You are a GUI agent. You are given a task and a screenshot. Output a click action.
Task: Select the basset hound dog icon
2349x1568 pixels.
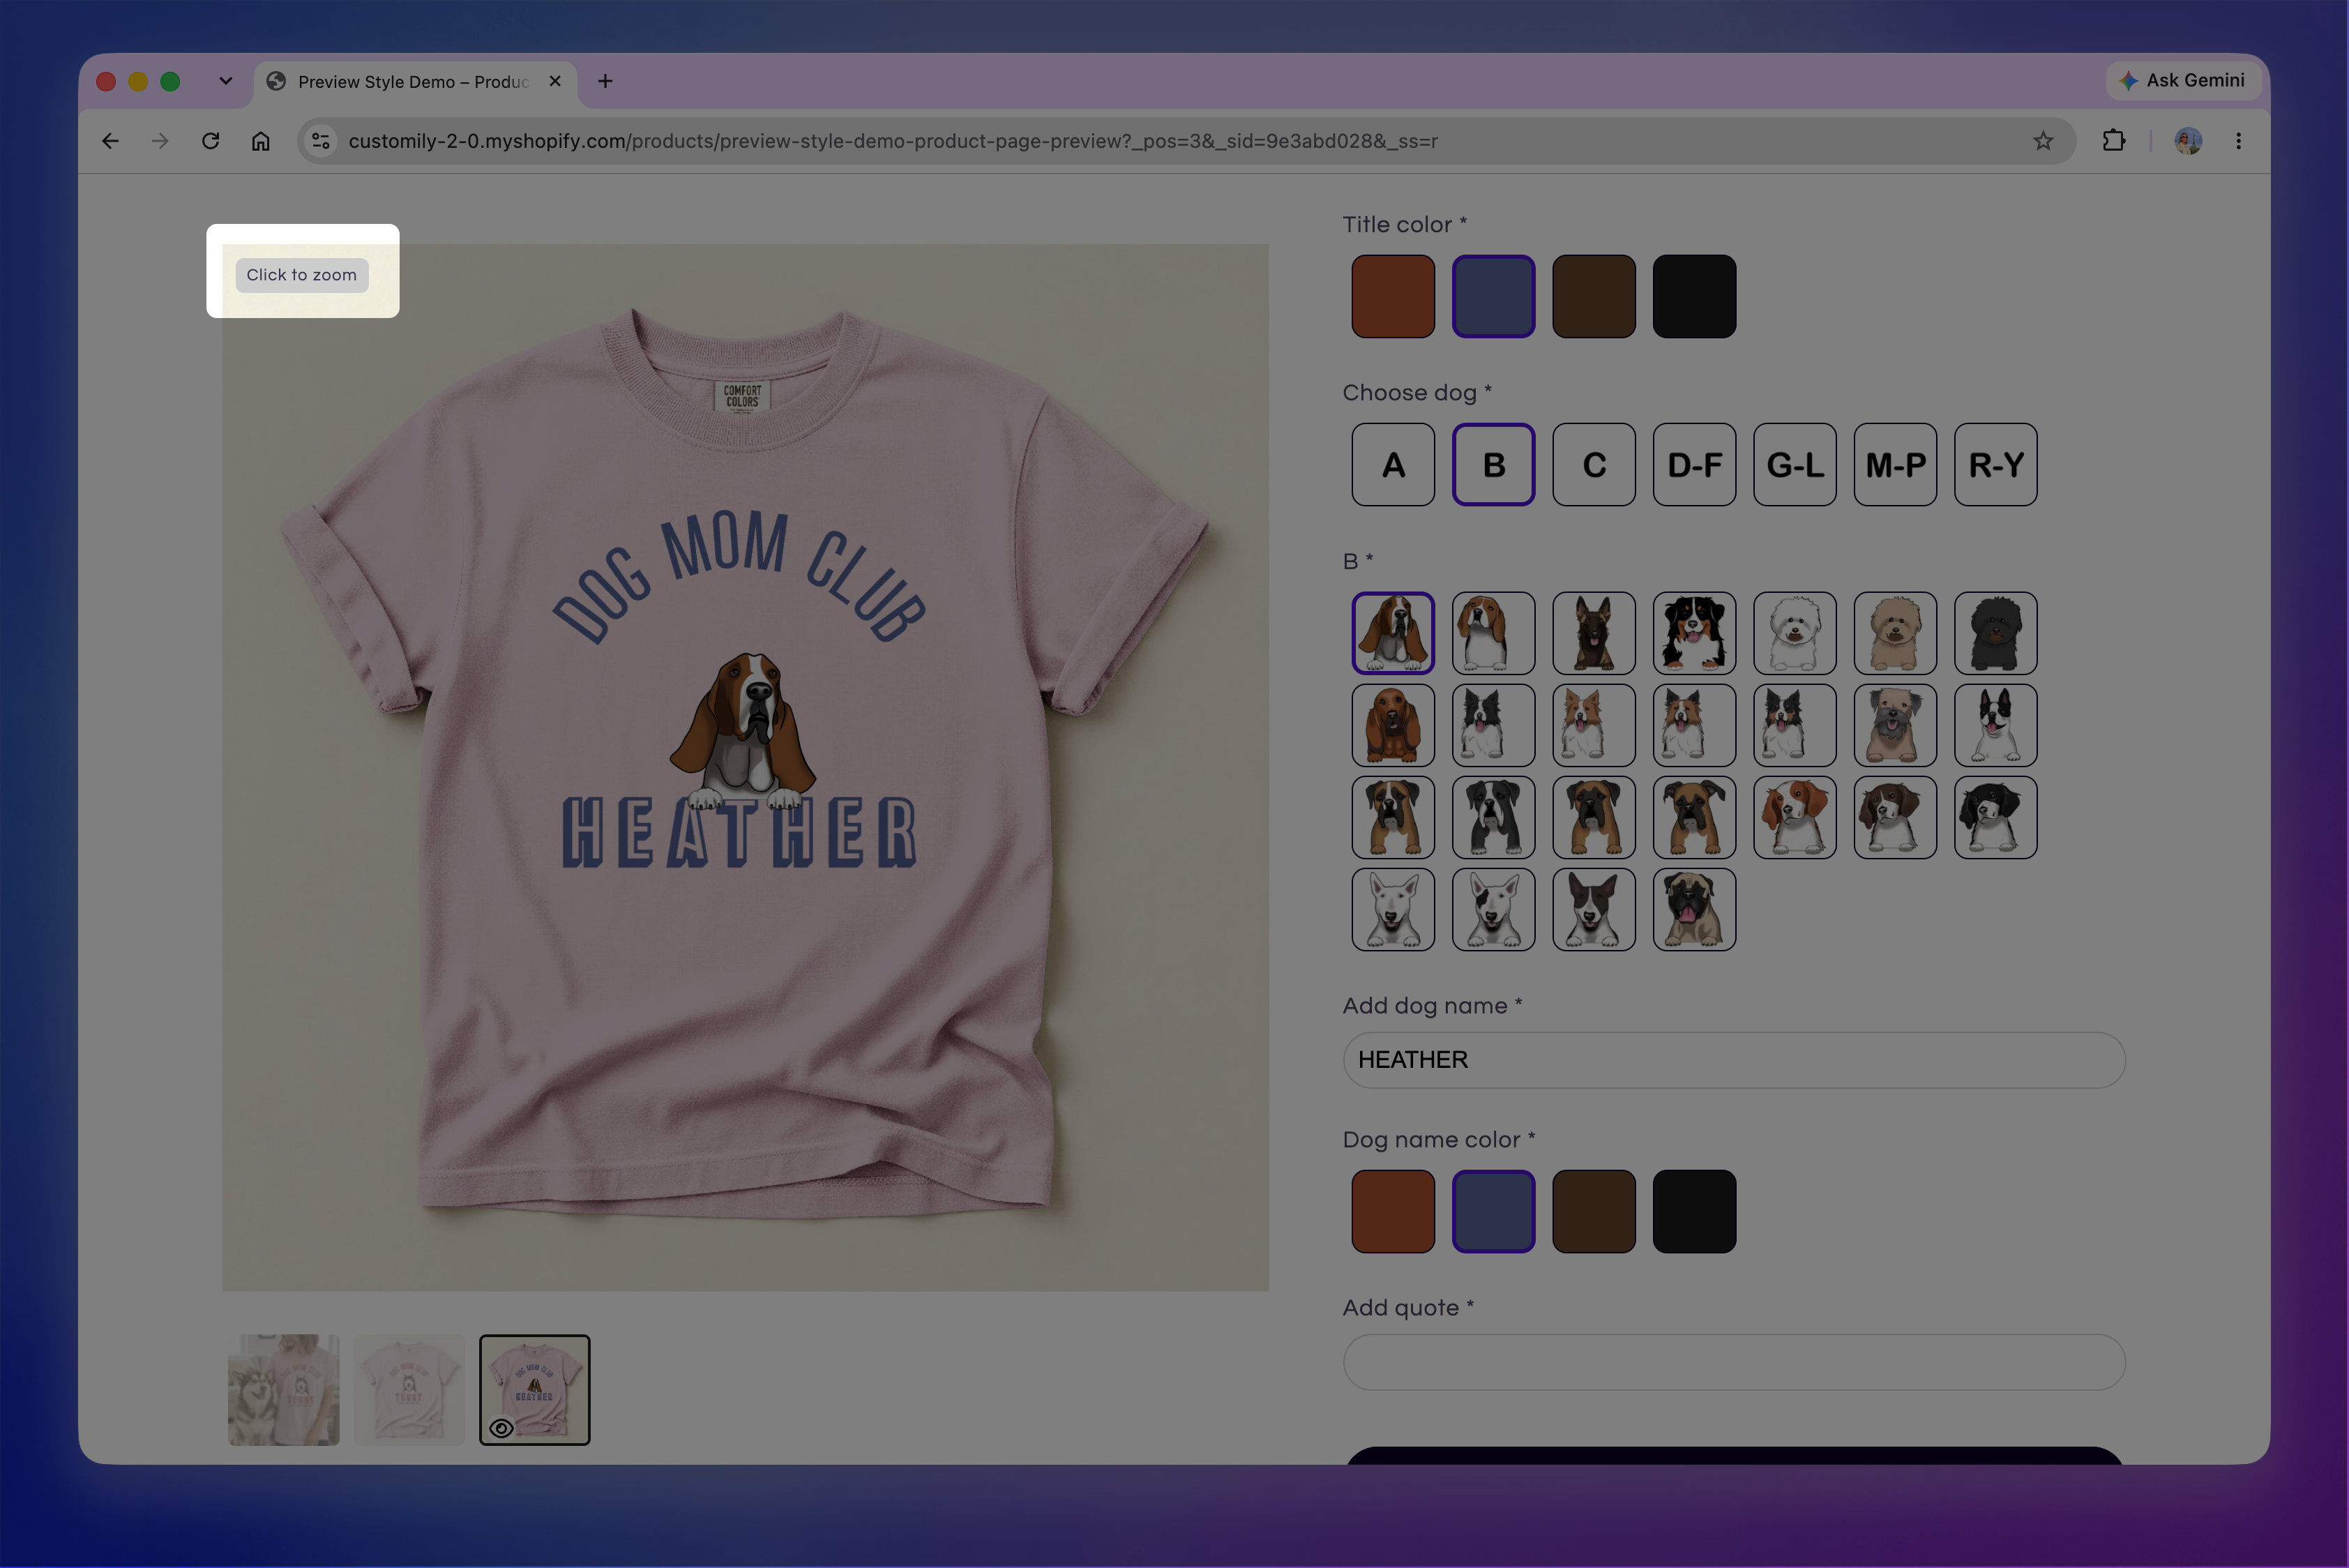click(1393, 633)
